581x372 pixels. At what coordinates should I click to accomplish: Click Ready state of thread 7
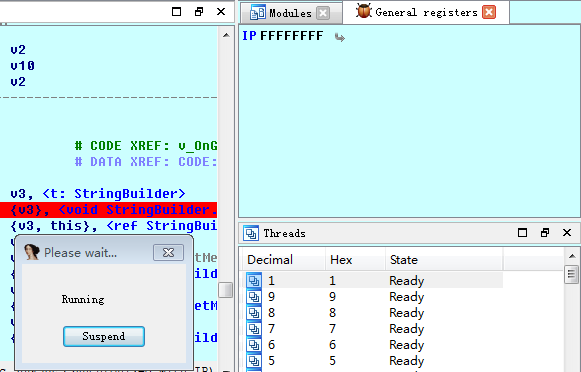pos(406,329)
